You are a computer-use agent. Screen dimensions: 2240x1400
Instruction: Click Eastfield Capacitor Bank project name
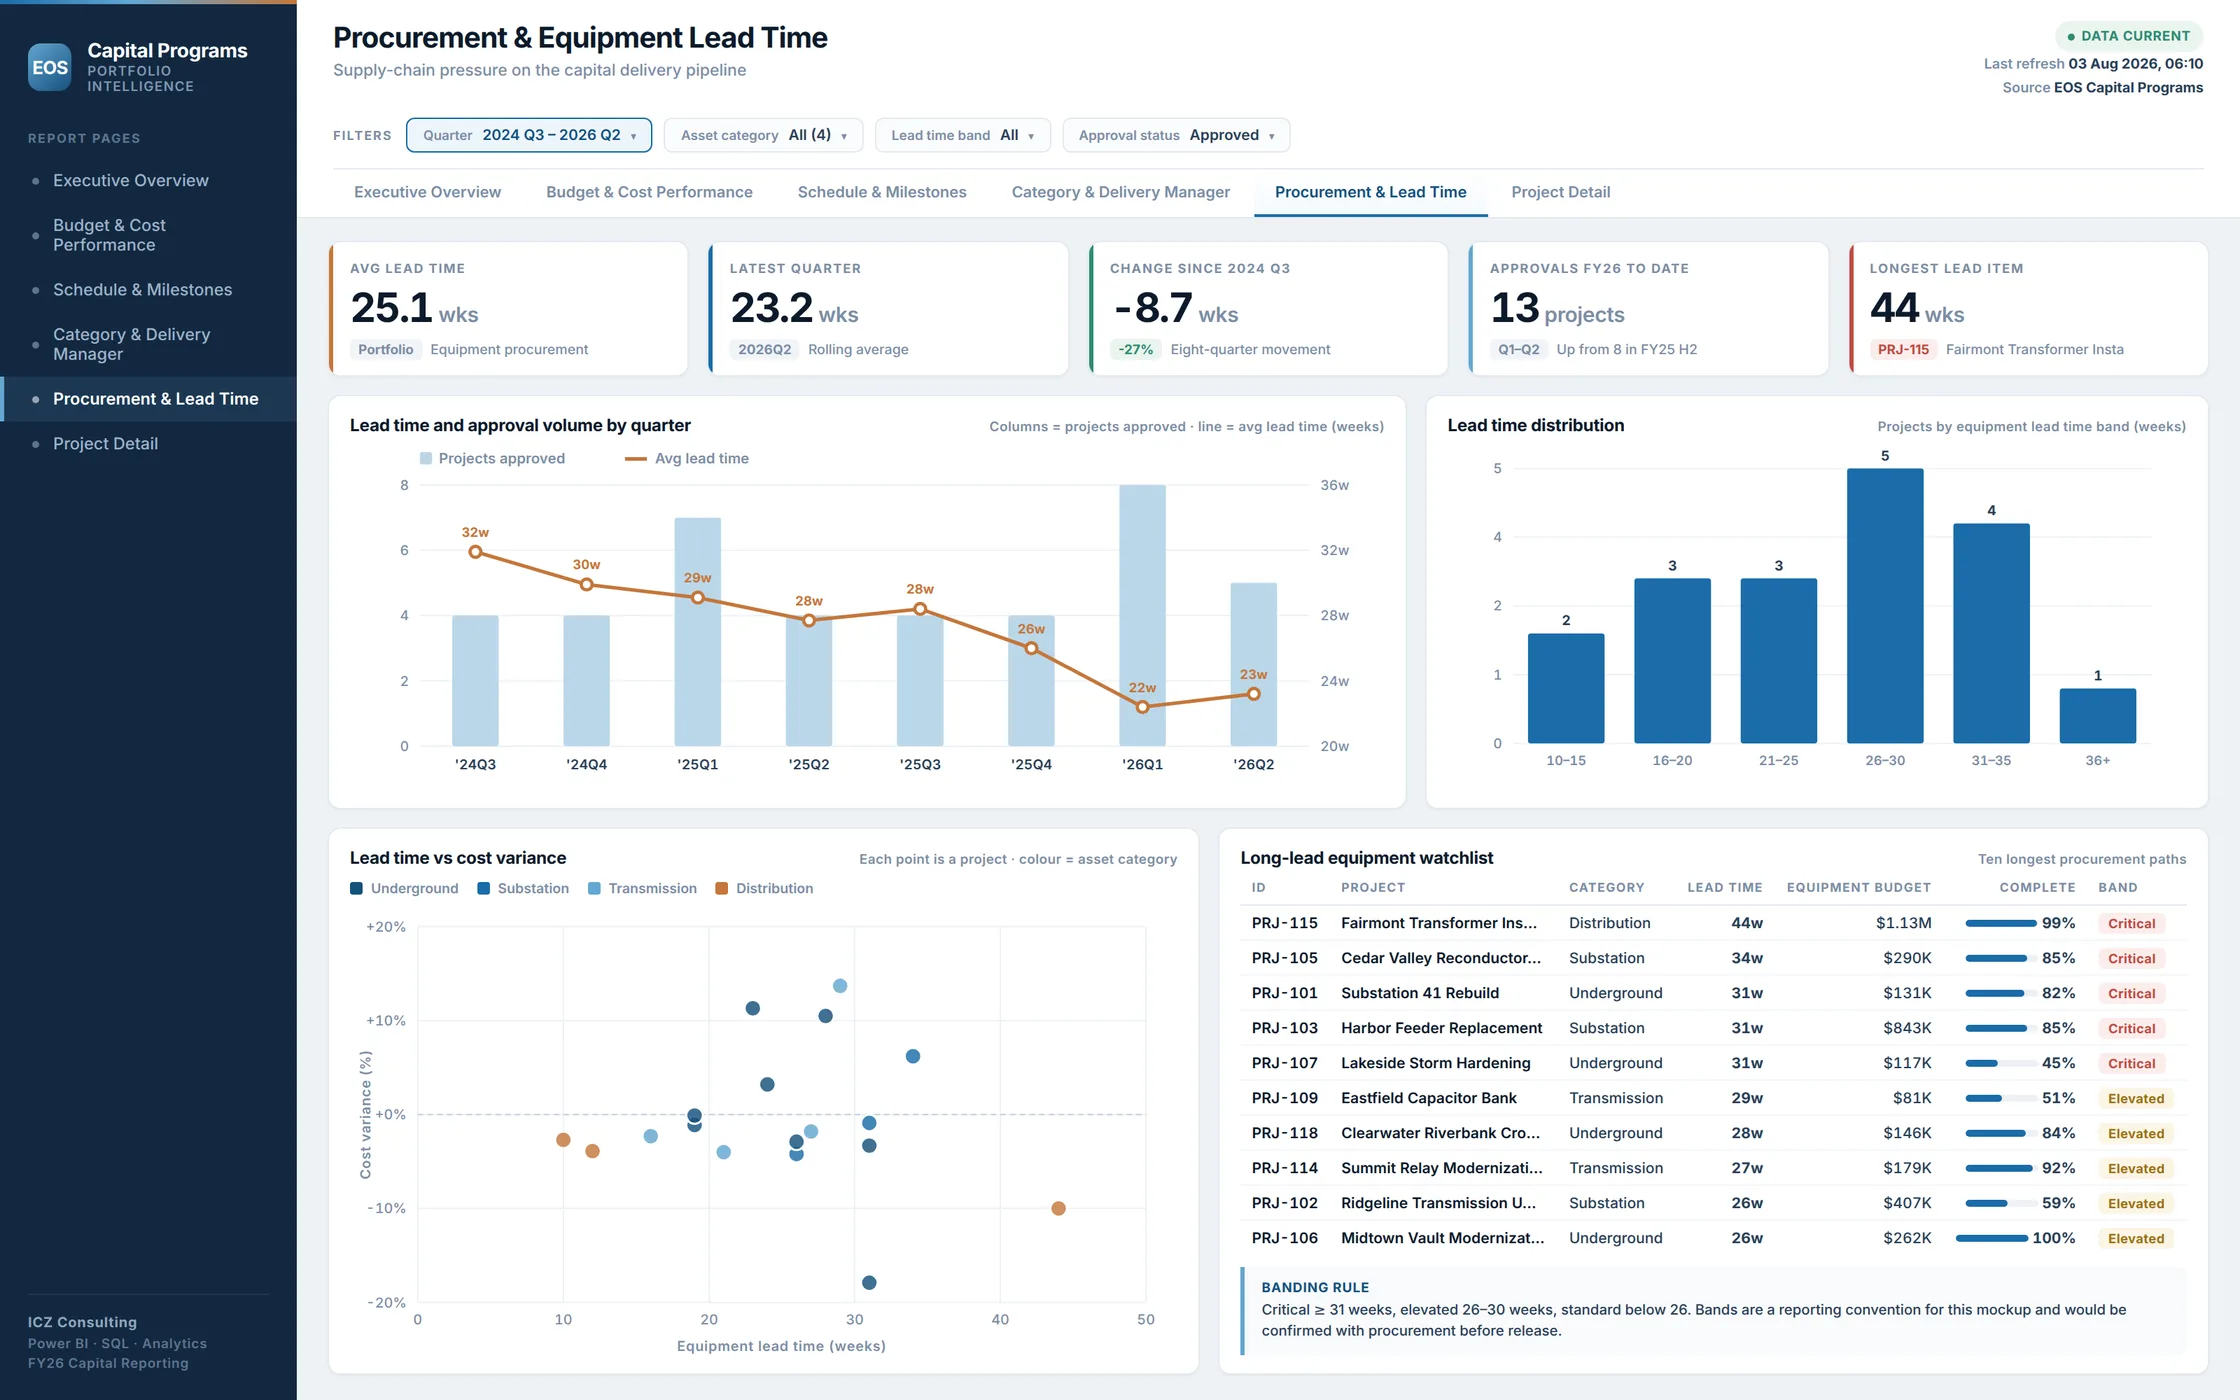click(1428, 1098)
